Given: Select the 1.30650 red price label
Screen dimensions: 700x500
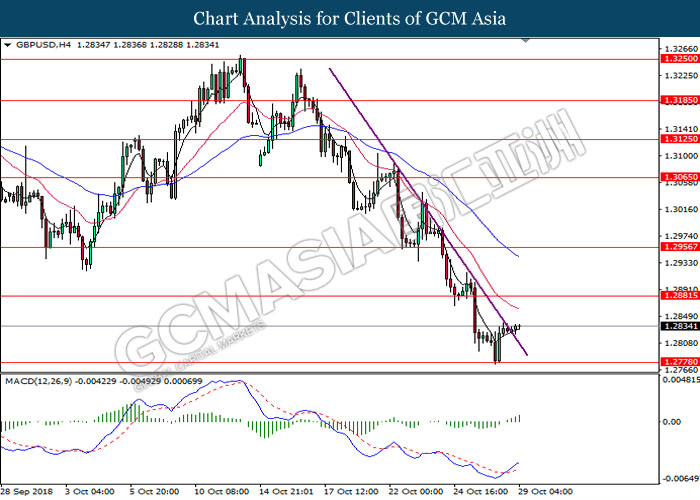Looking at the screenshot, I should click(680, 177).
